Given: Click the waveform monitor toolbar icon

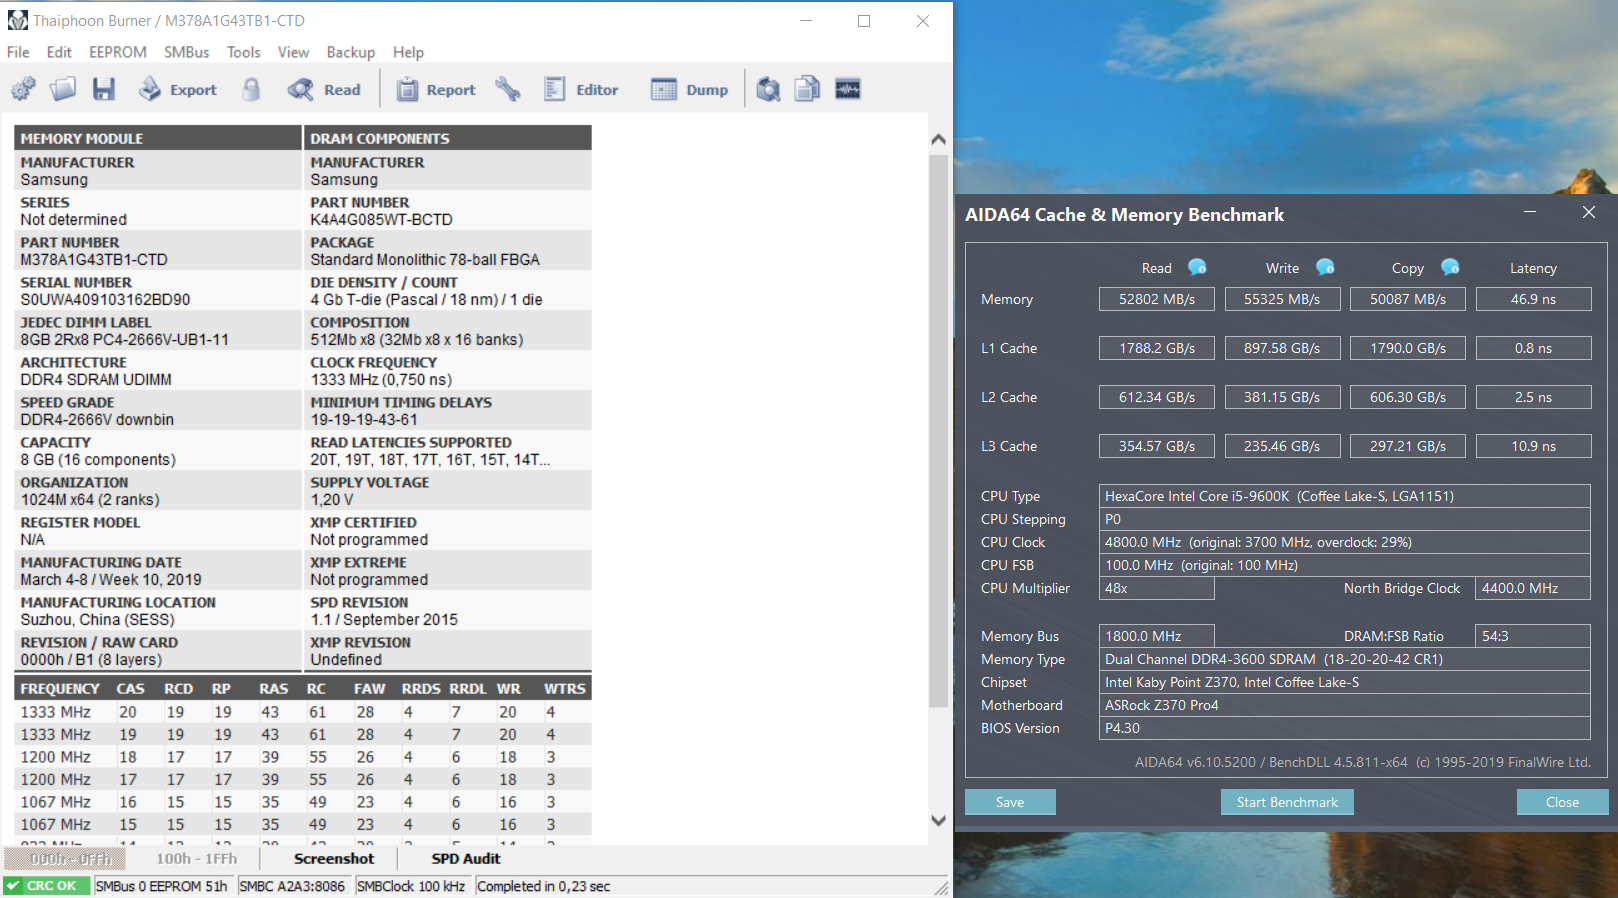Looking at the screenshot, I should coord(848,89).
